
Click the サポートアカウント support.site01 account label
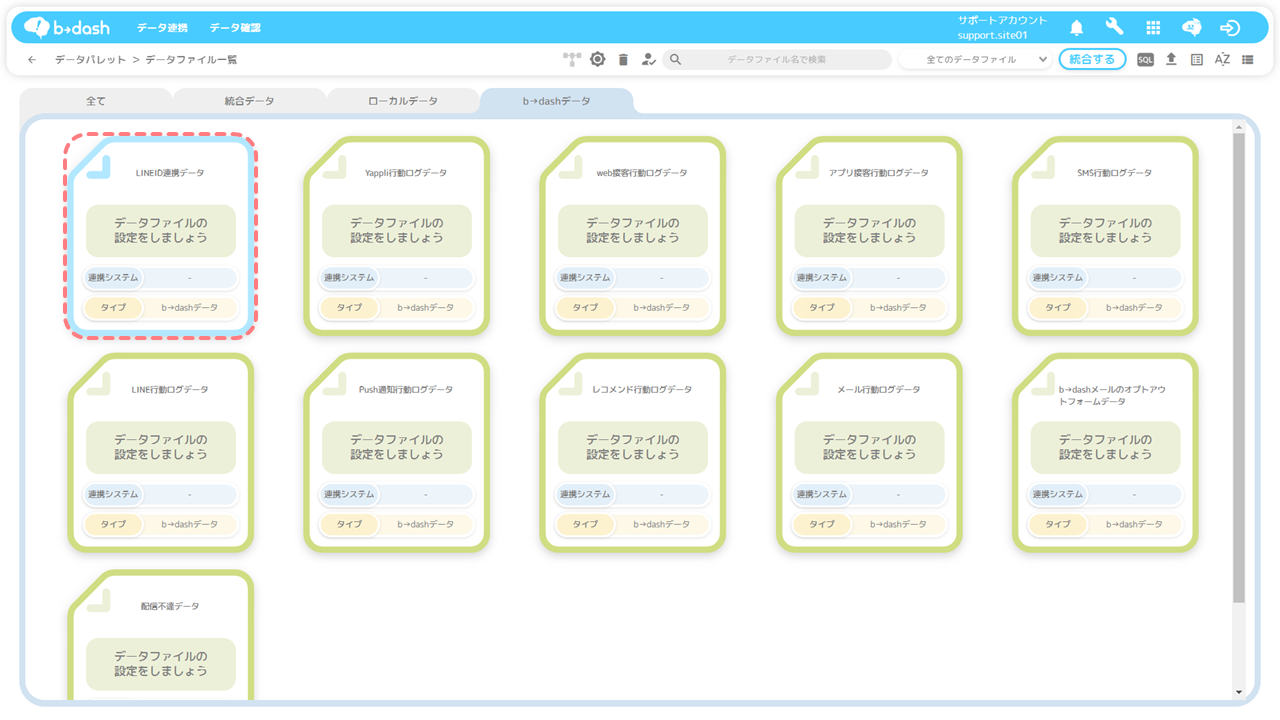click(1002, 28)
